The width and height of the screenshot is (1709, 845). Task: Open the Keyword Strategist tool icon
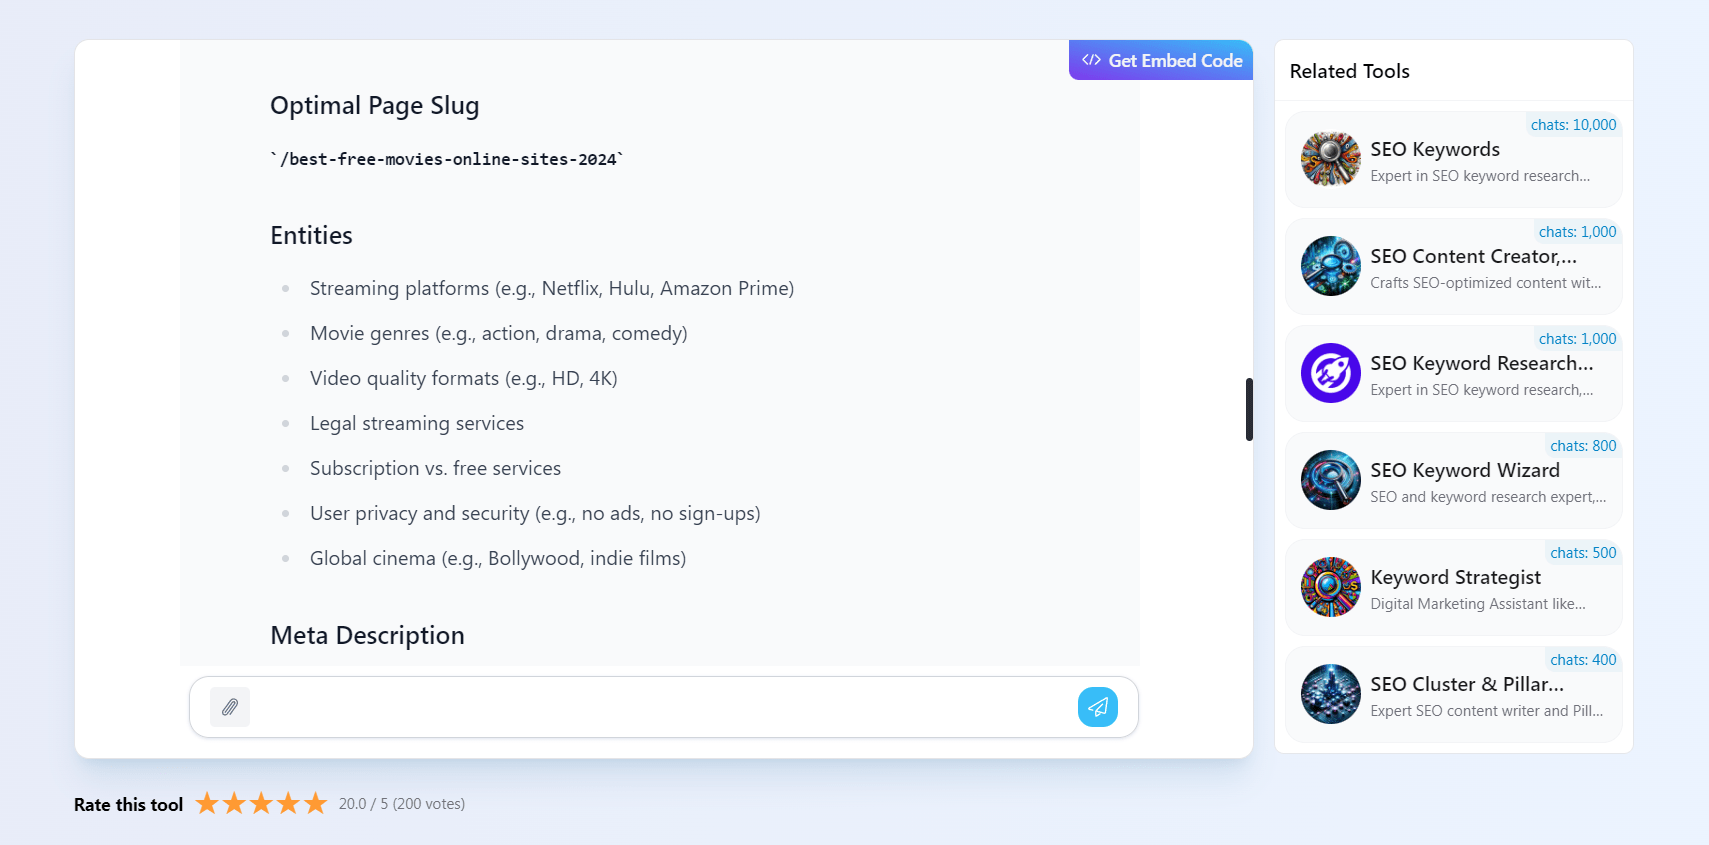point(1330,587)
